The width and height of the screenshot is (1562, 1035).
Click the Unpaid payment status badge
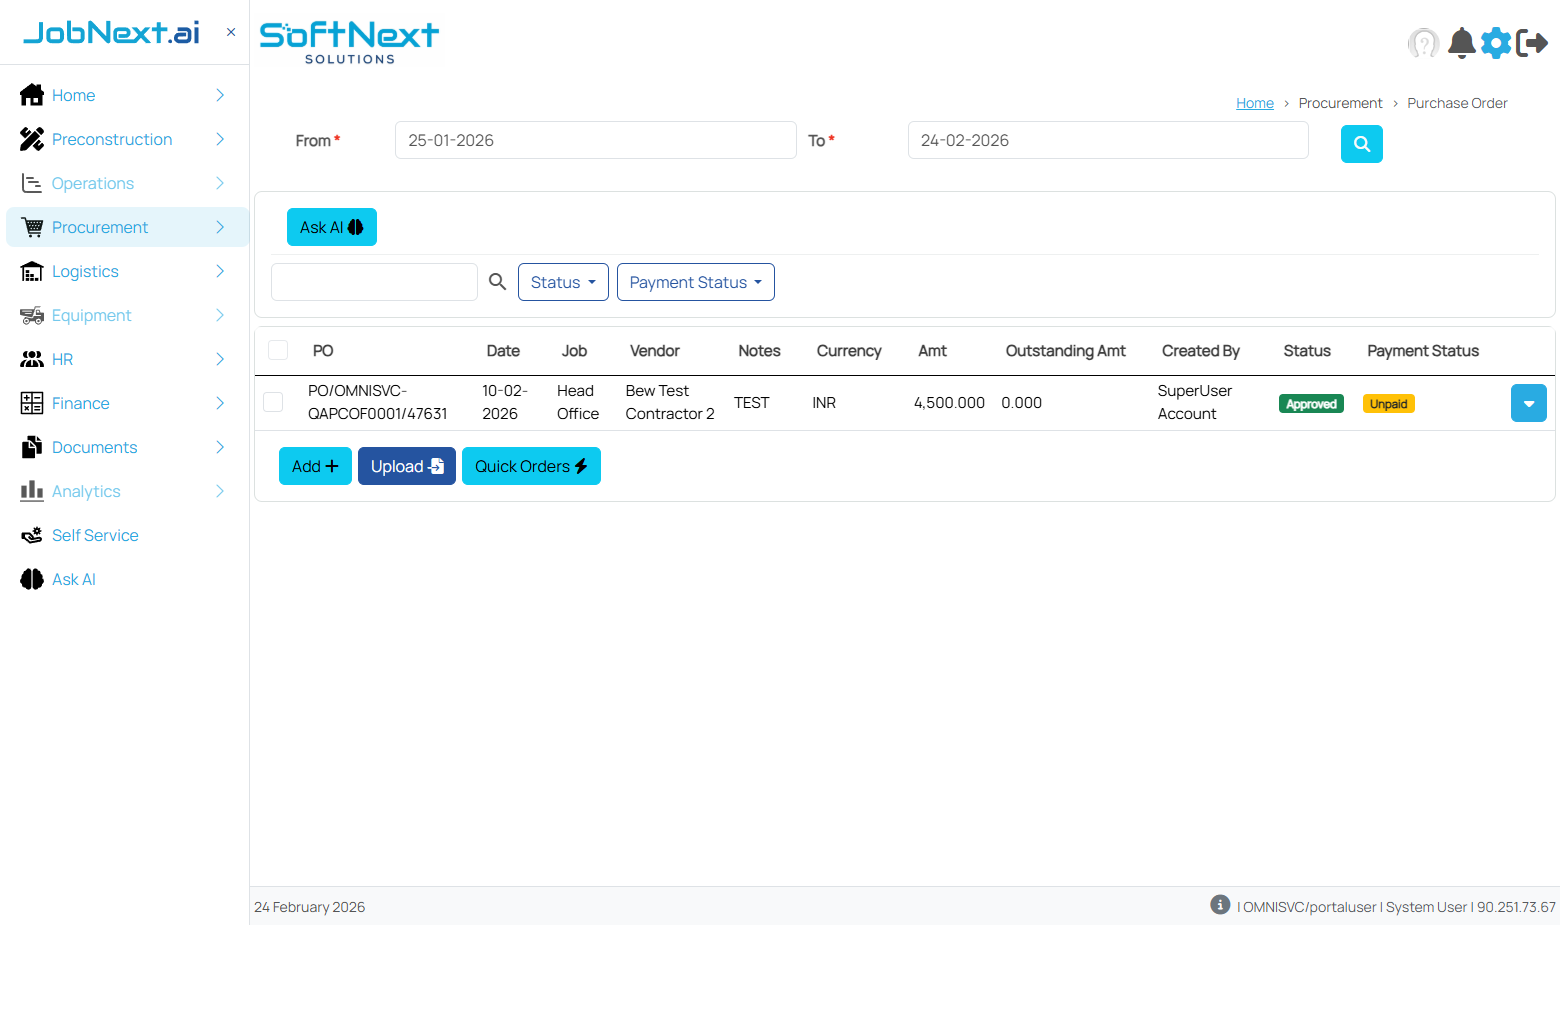coord(1388,403)
